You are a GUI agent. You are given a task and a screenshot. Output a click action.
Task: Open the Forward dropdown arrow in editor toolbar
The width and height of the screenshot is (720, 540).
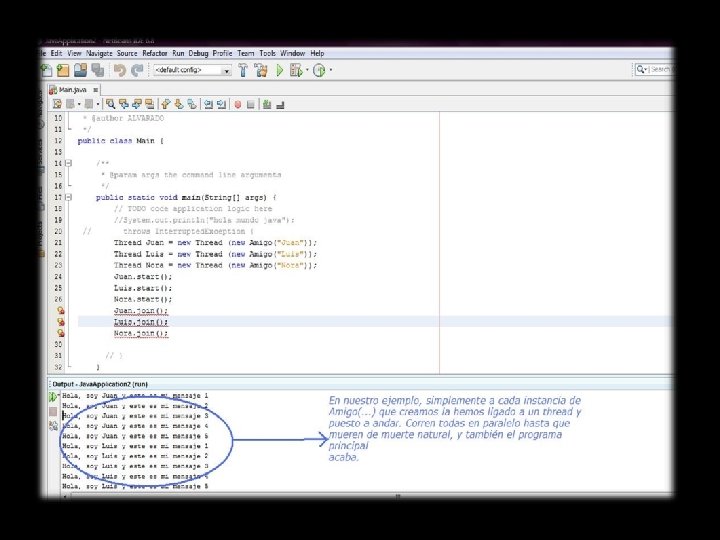tap(97, 105)
